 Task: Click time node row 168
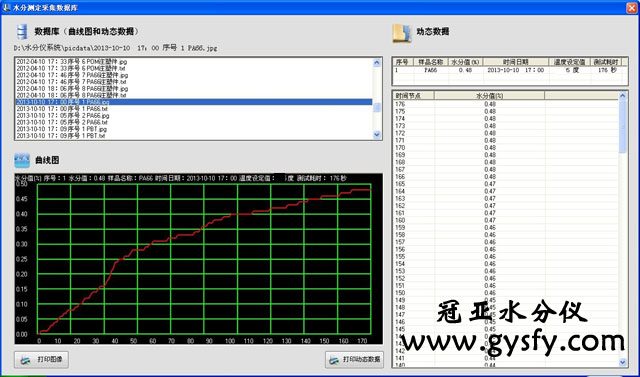click(506, 162)
